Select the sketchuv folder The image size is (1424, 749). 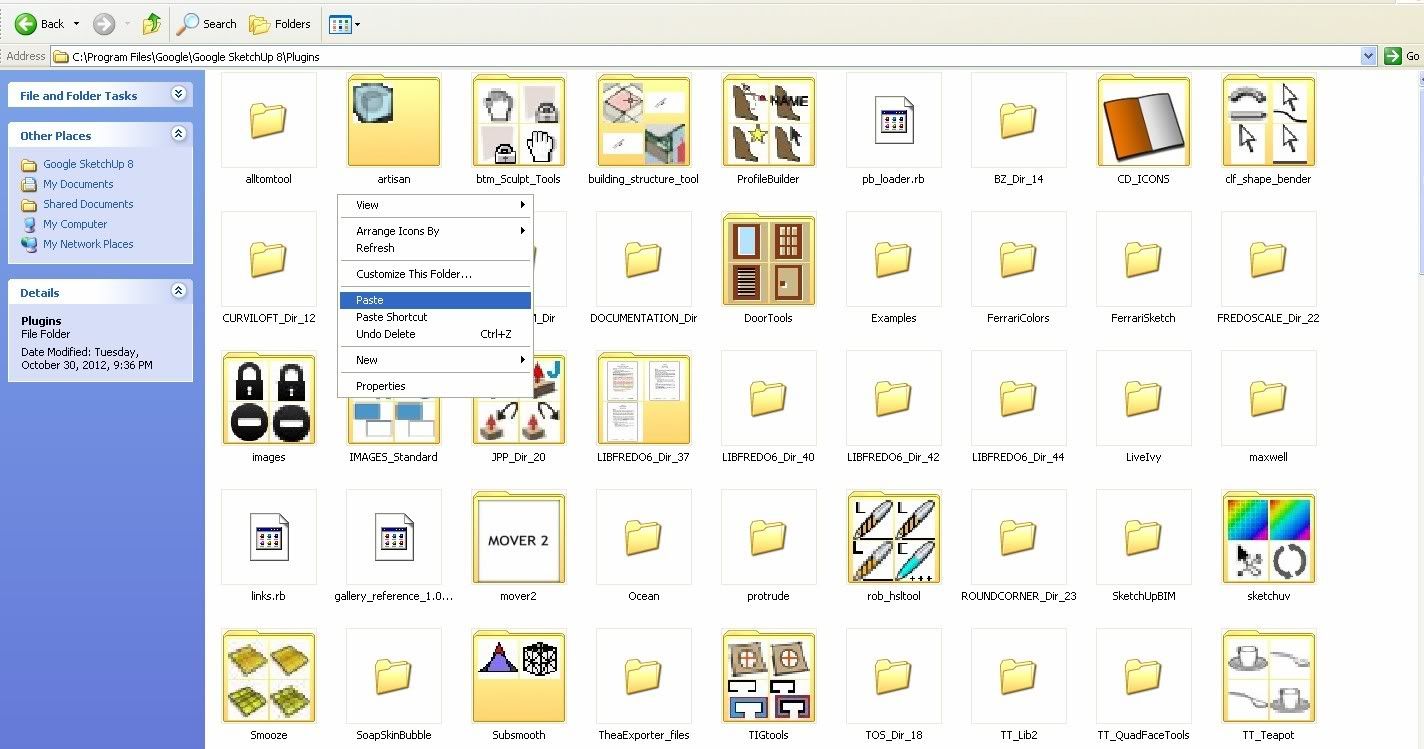[1269, 546]
